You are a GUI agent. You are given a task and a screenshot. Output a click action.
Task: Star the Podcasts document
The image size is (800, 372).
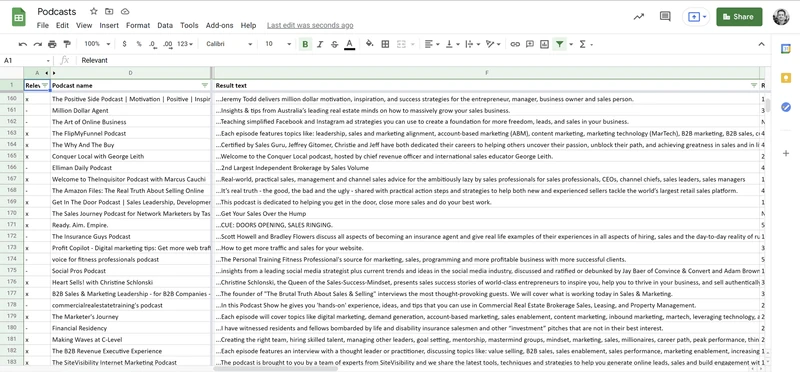[94, 11]
